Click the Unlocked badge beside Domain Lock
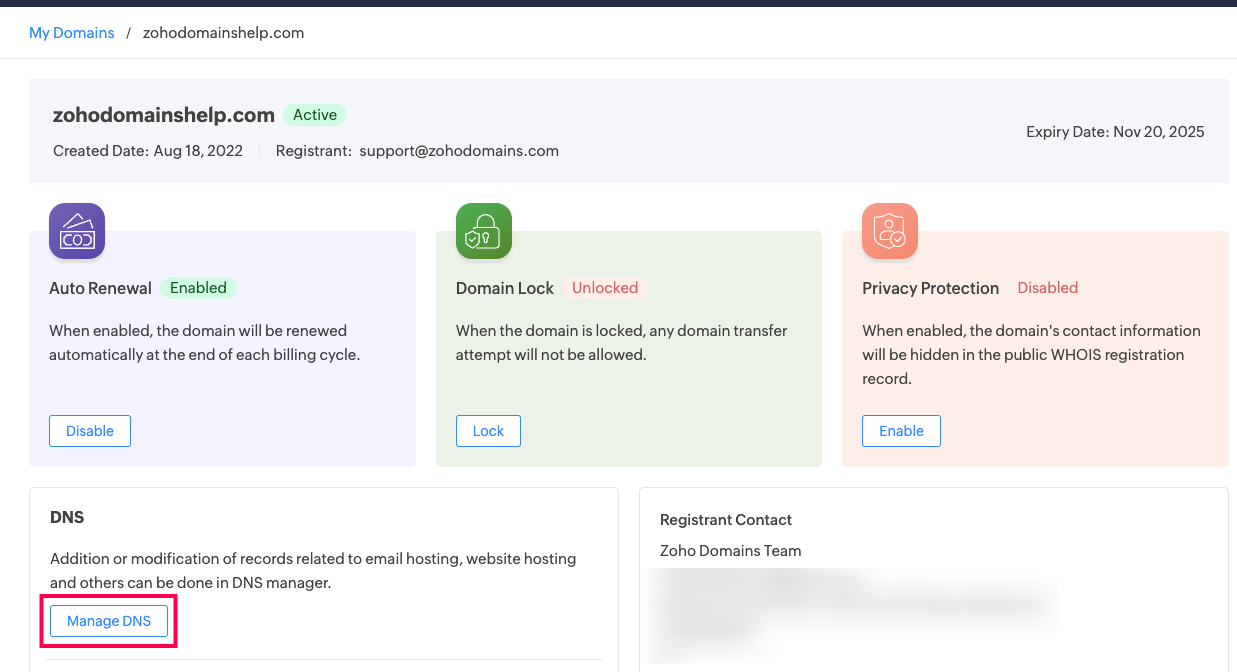The width and height of the screenshot is (1237, 672). 605,288
